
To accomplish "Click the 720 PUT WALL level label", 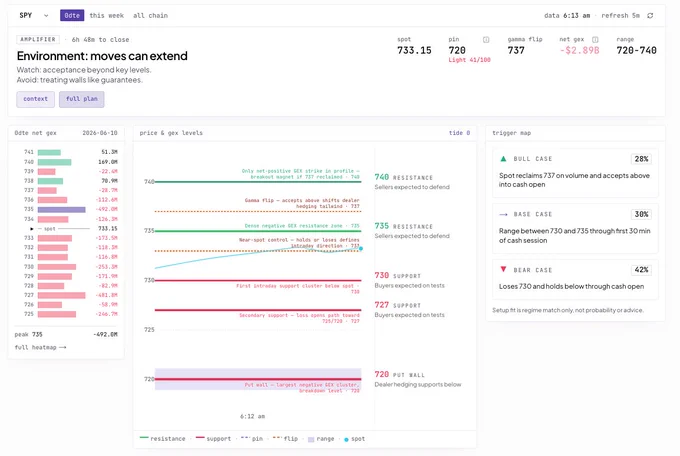I will (x=399, y=374).
